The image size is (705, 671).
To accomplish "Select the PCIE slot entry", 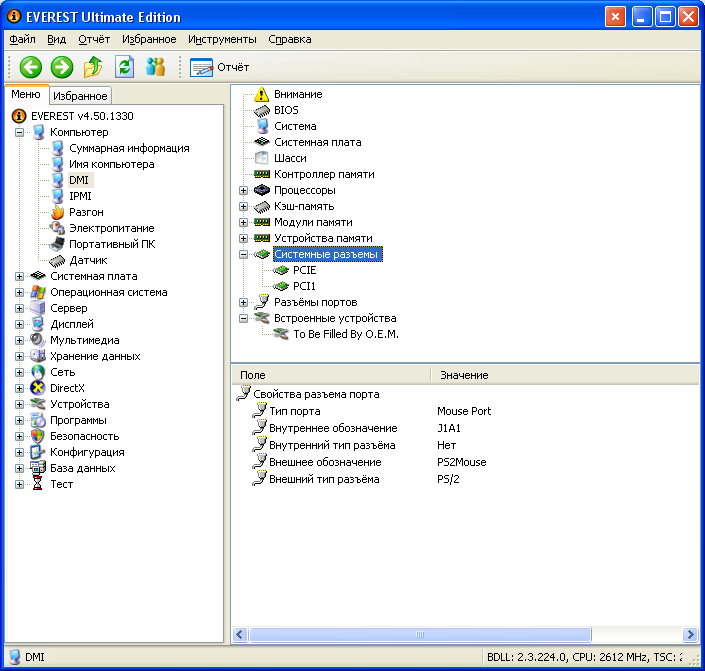I will [x=304, y=270].
